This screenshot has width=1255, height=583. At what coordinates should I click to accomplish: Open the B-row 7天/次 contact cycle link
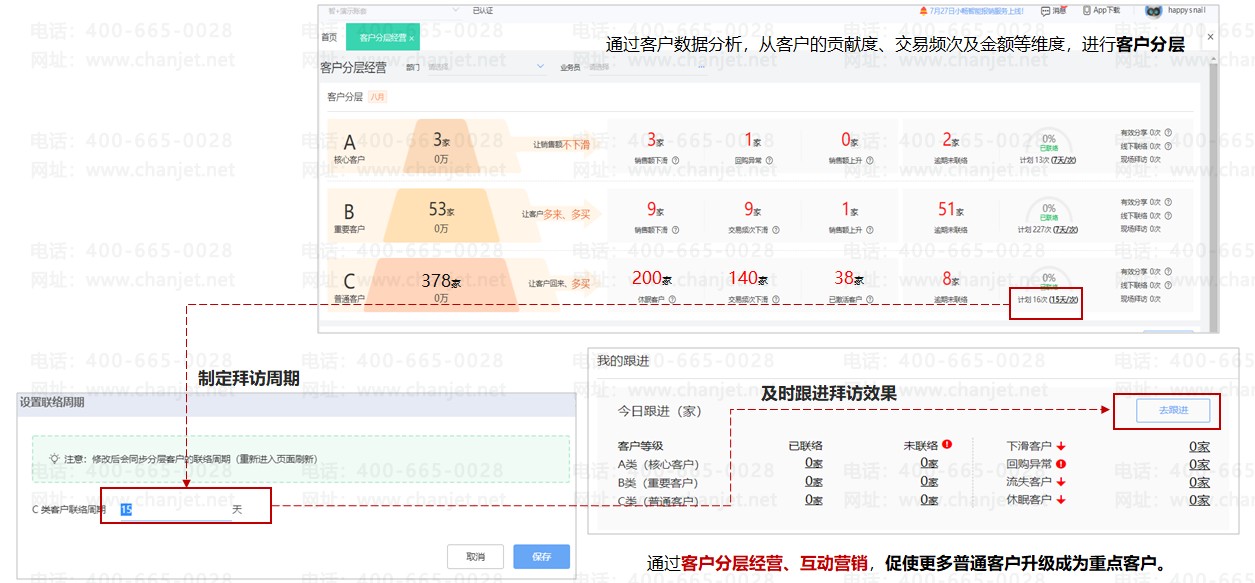coord(1065,229)
